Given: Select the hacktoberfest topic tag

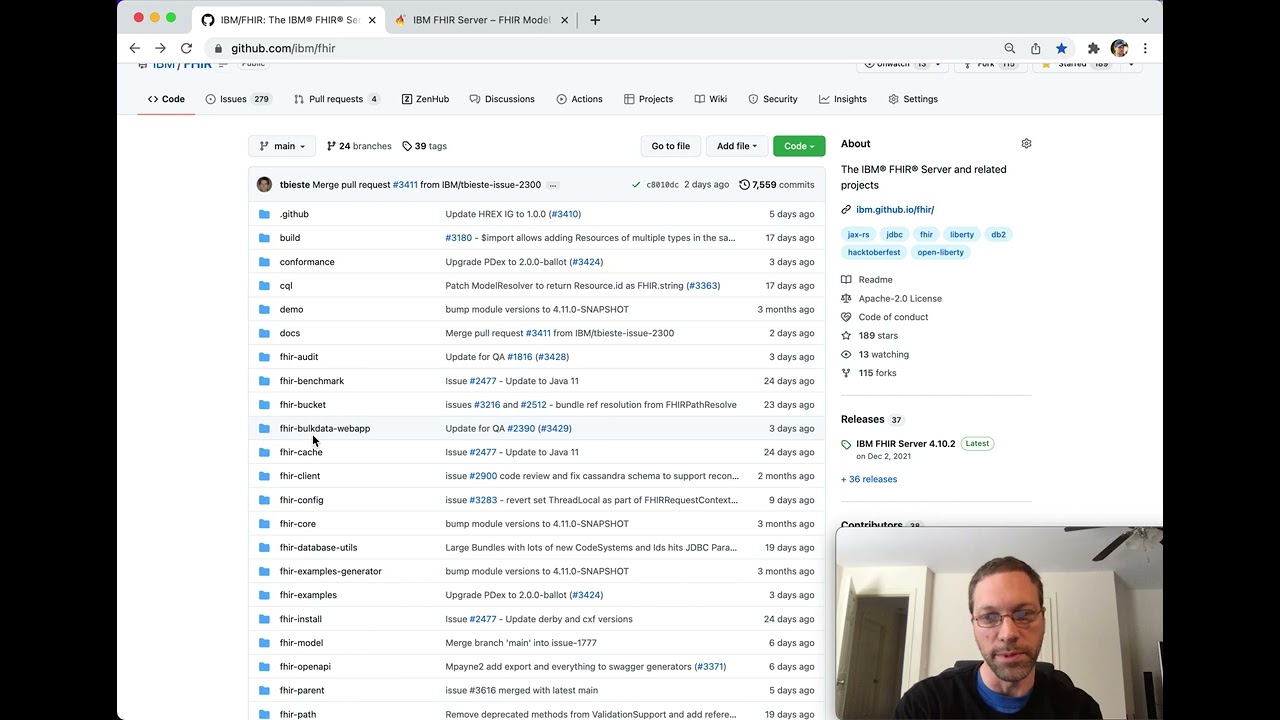Looking at the screenshot, I should [874, 252].
